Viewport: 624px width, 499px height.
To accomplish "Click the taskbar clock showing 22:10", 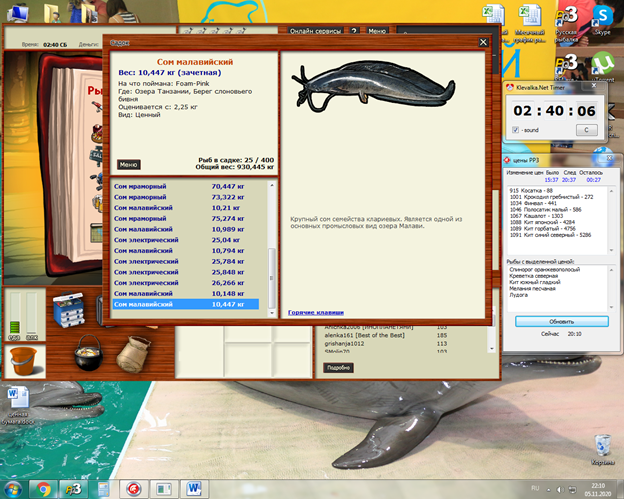I will click(x=598, y=486).
